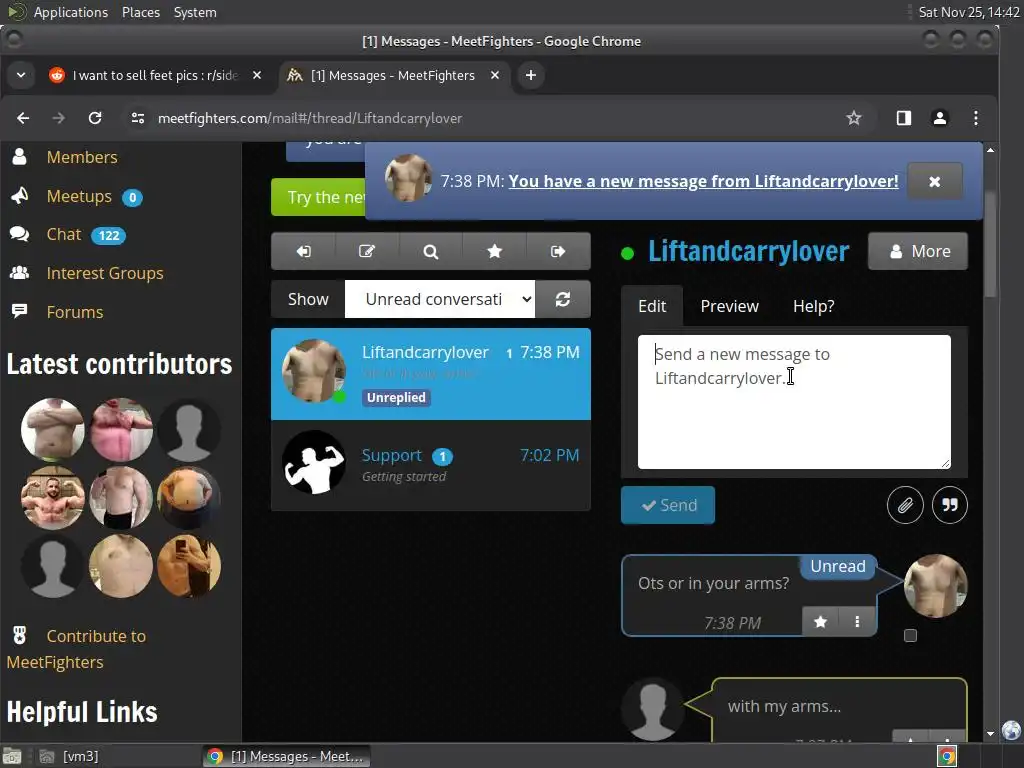
Task: Open Liftandcarrylover avatar beside unread message
Action: 935,586
